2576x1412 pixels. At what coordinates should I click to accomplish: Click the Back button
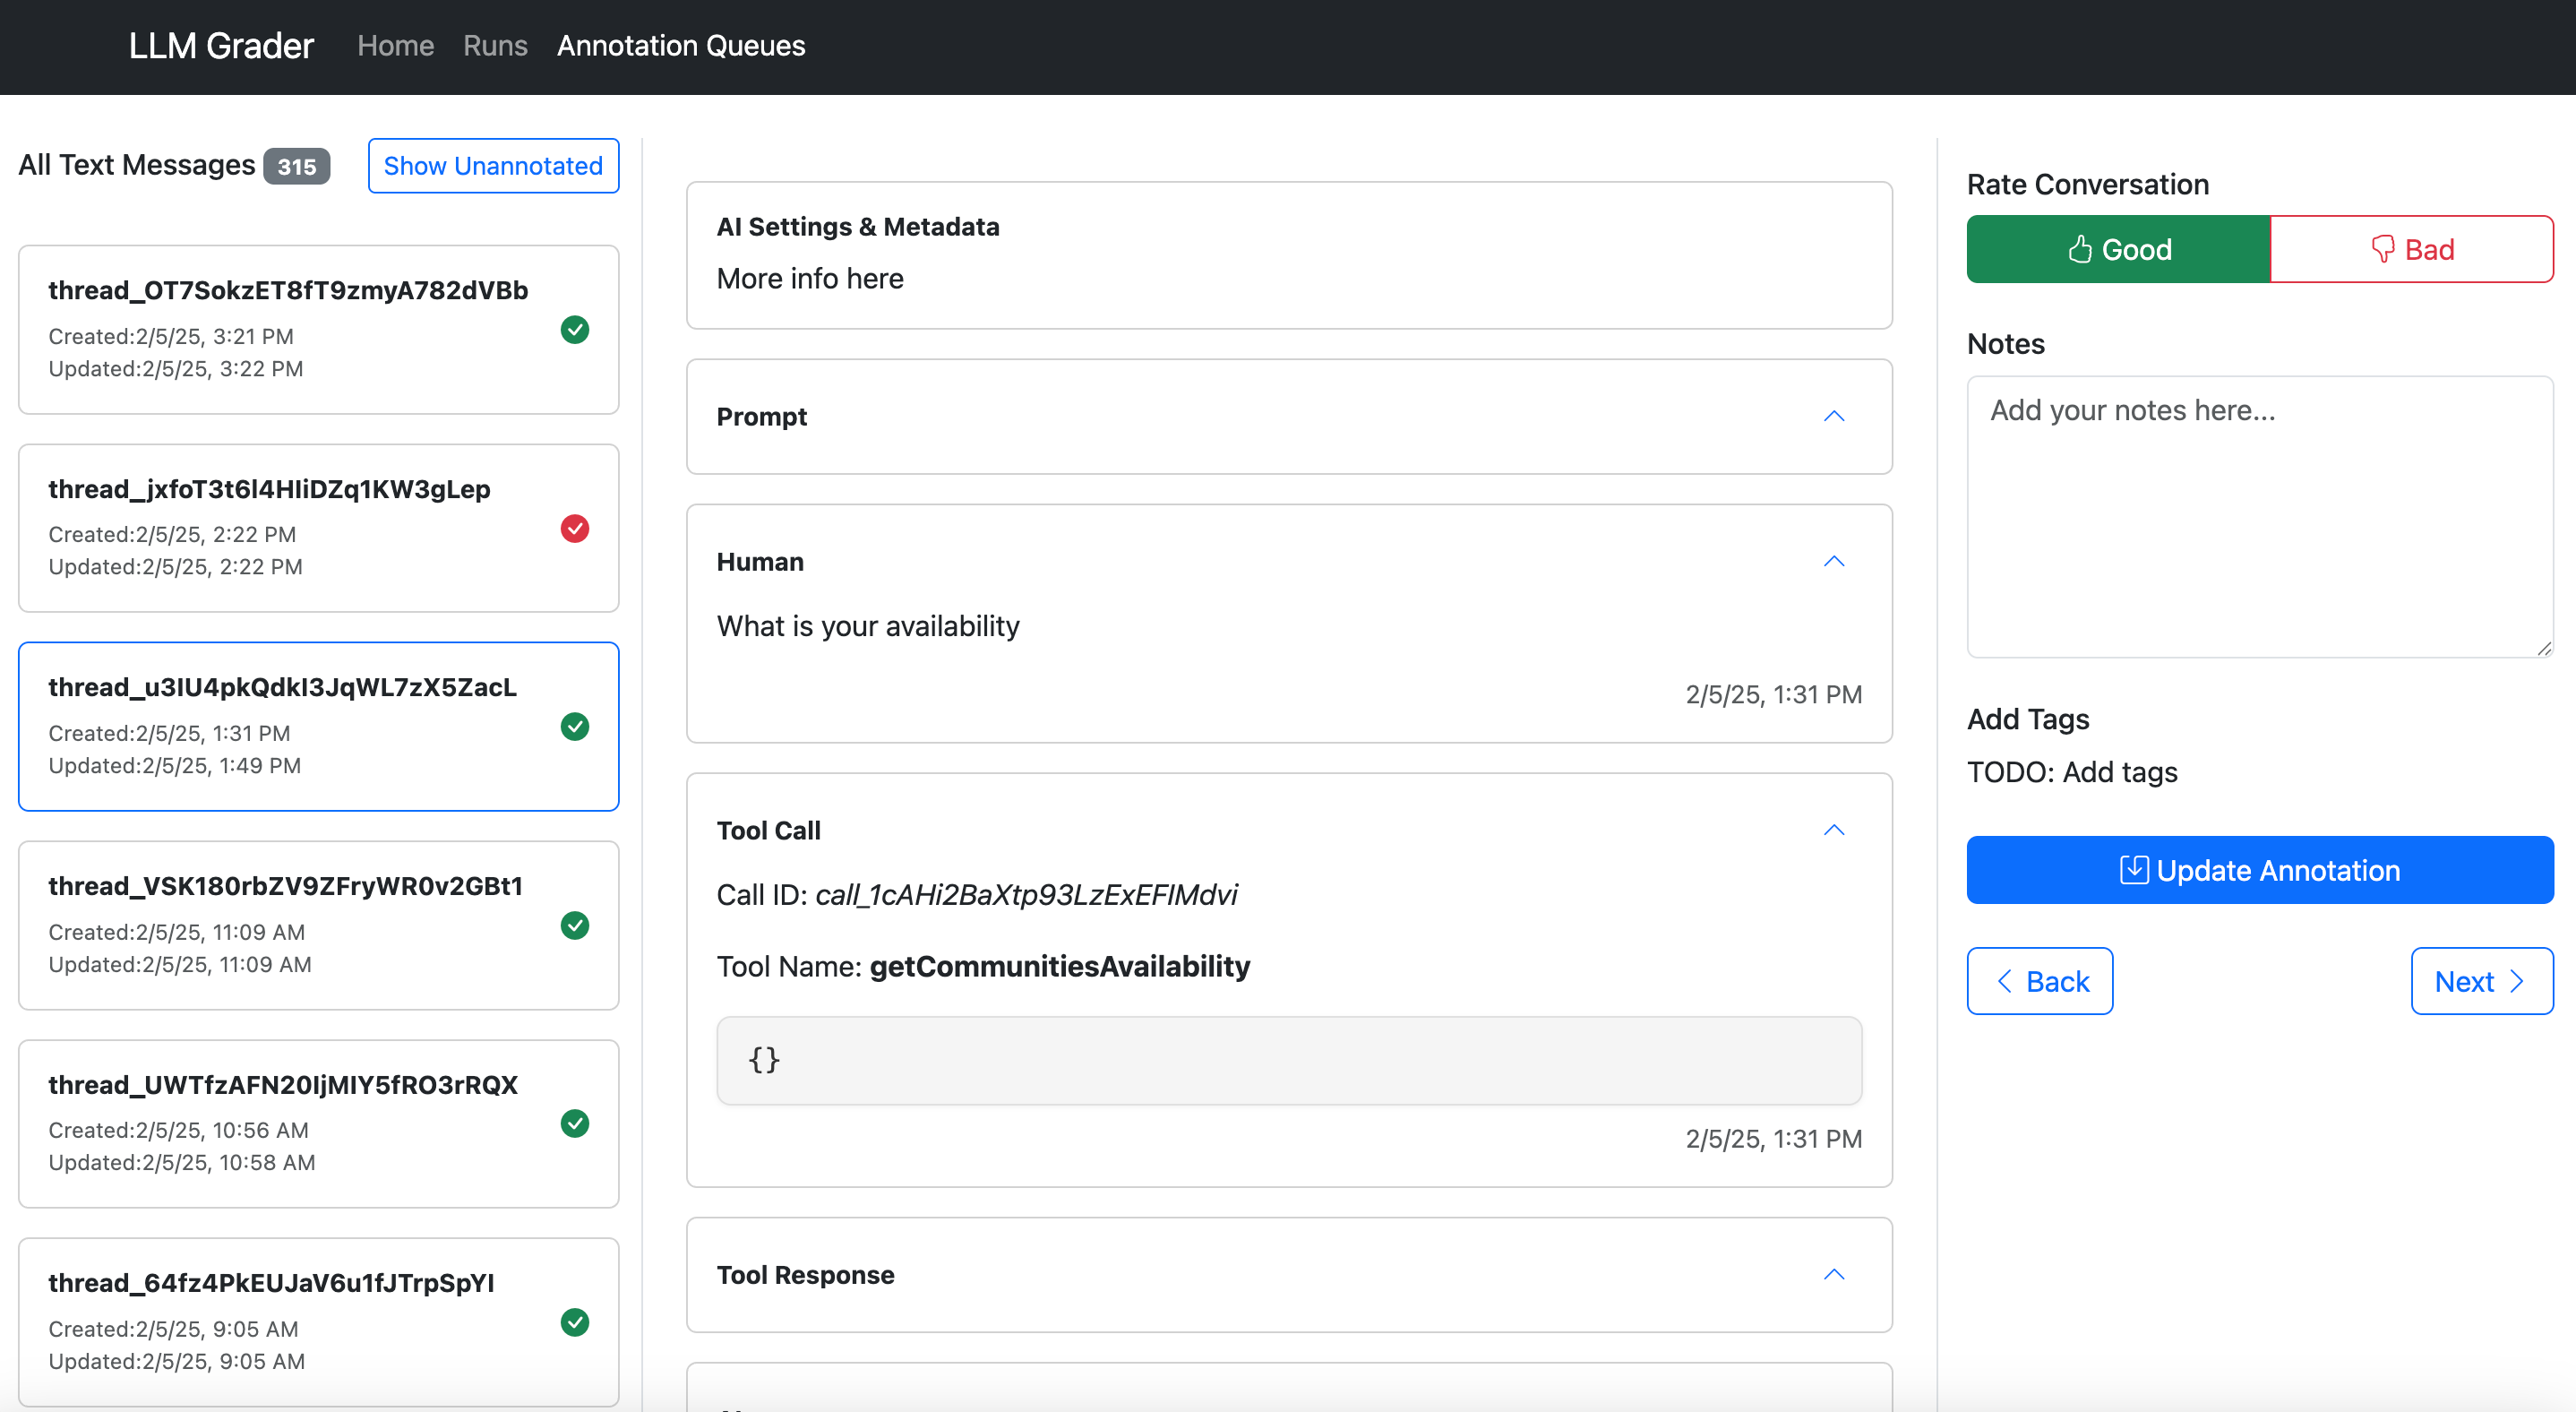click(2039, 981)
